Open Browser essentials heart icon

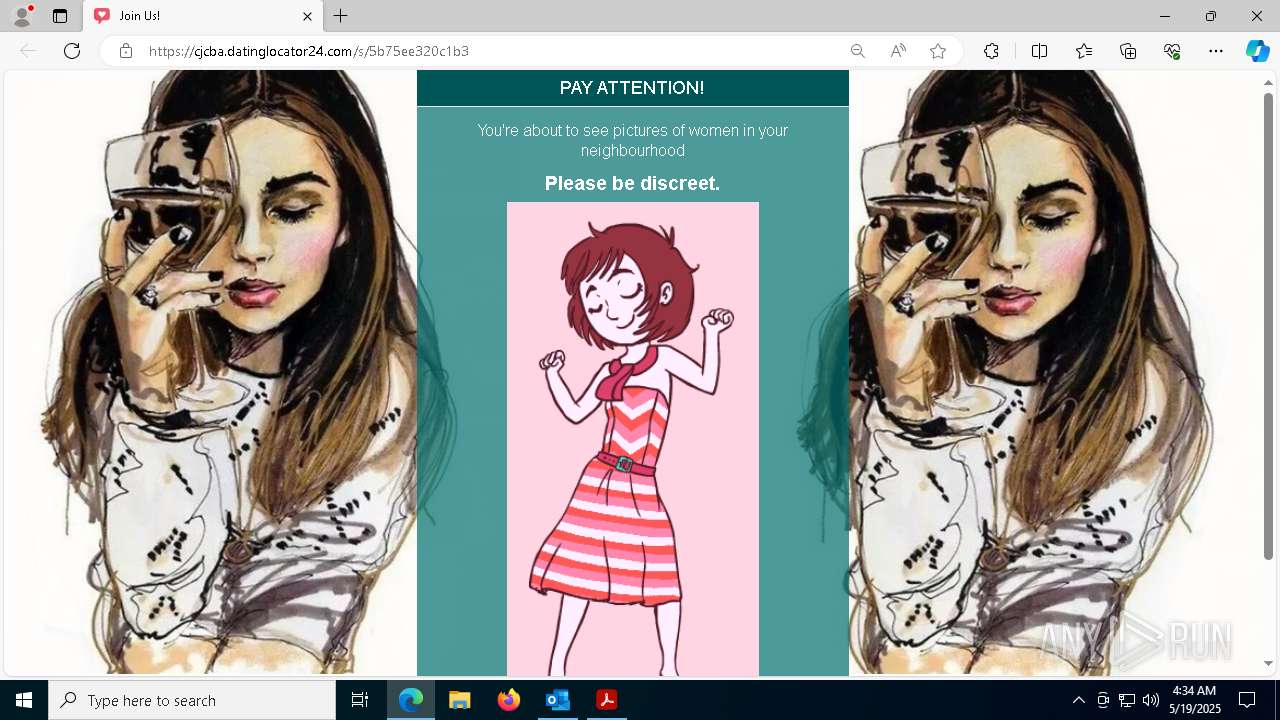(1172, 51)
